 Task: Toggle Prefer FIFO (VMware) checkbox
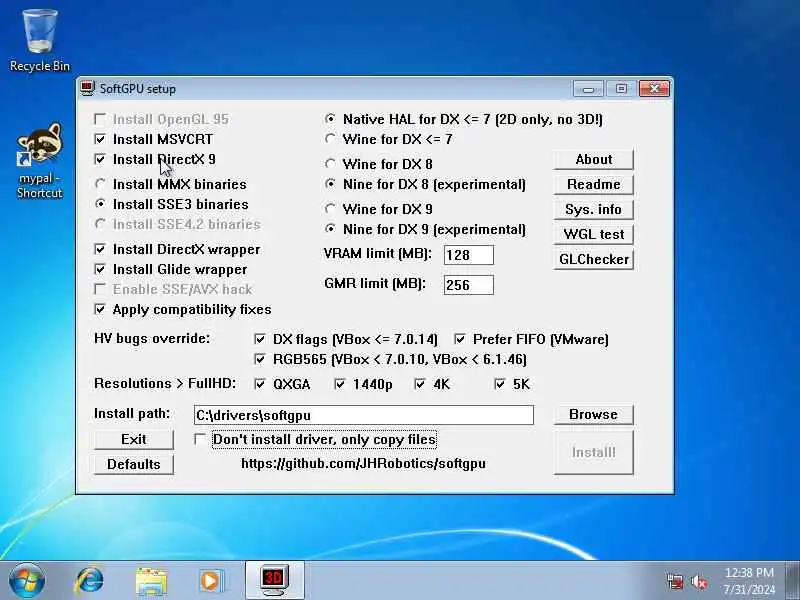pyautogui.click(x=460, y=339)
